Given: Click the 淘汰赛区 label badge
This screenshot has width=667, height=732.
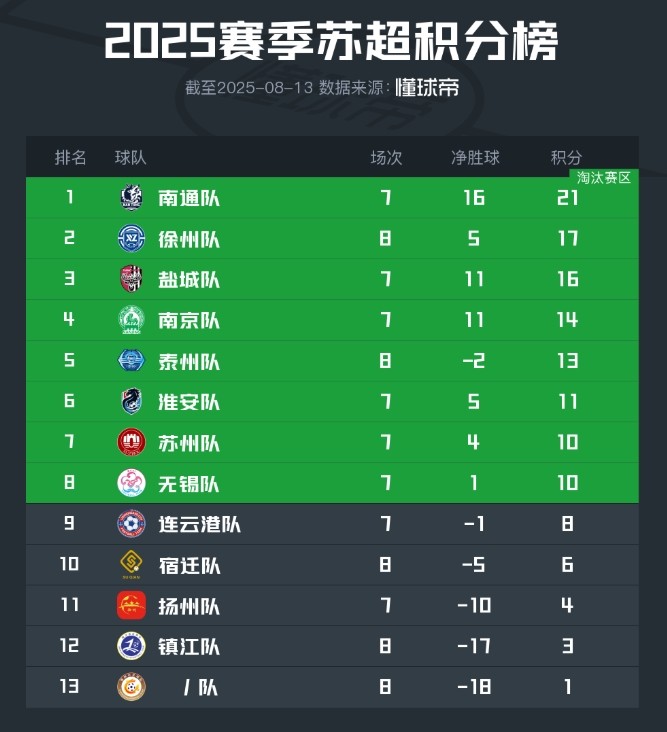Looking at the screenshot, I should [604, 178].
